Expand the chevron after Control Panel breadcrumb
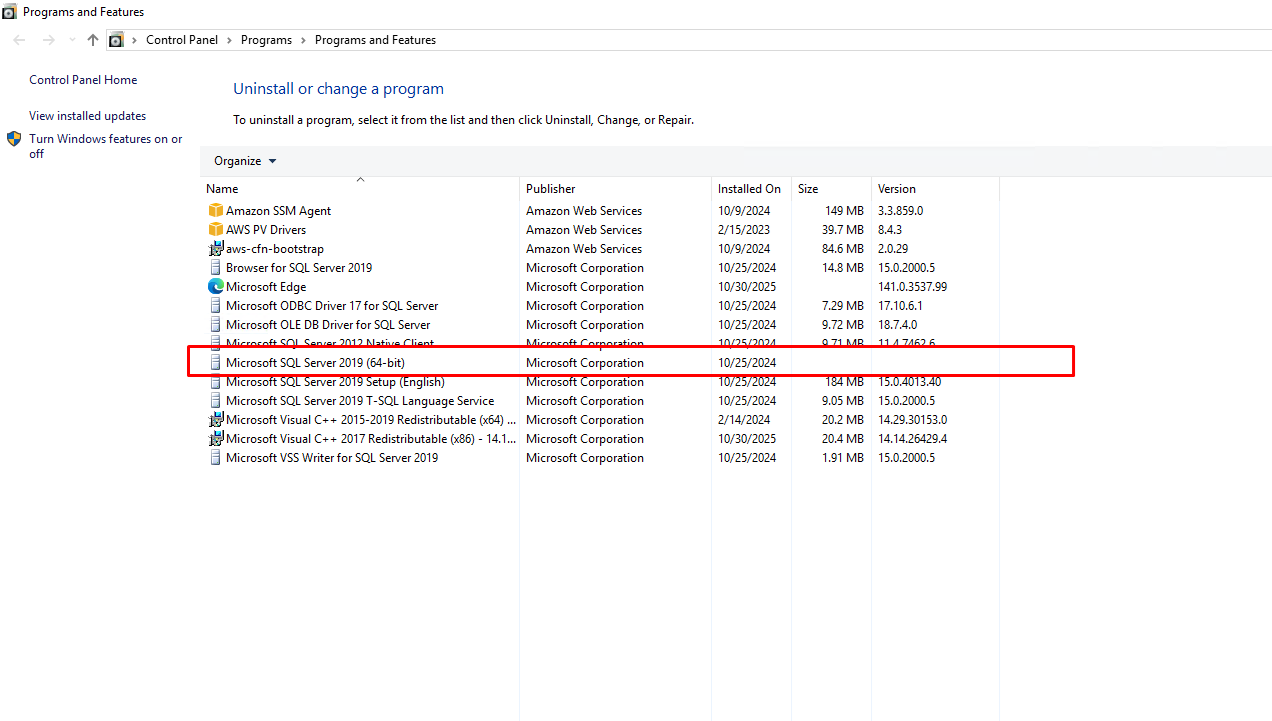Viewport: 1272px width, 721px height. pos(229,40)
